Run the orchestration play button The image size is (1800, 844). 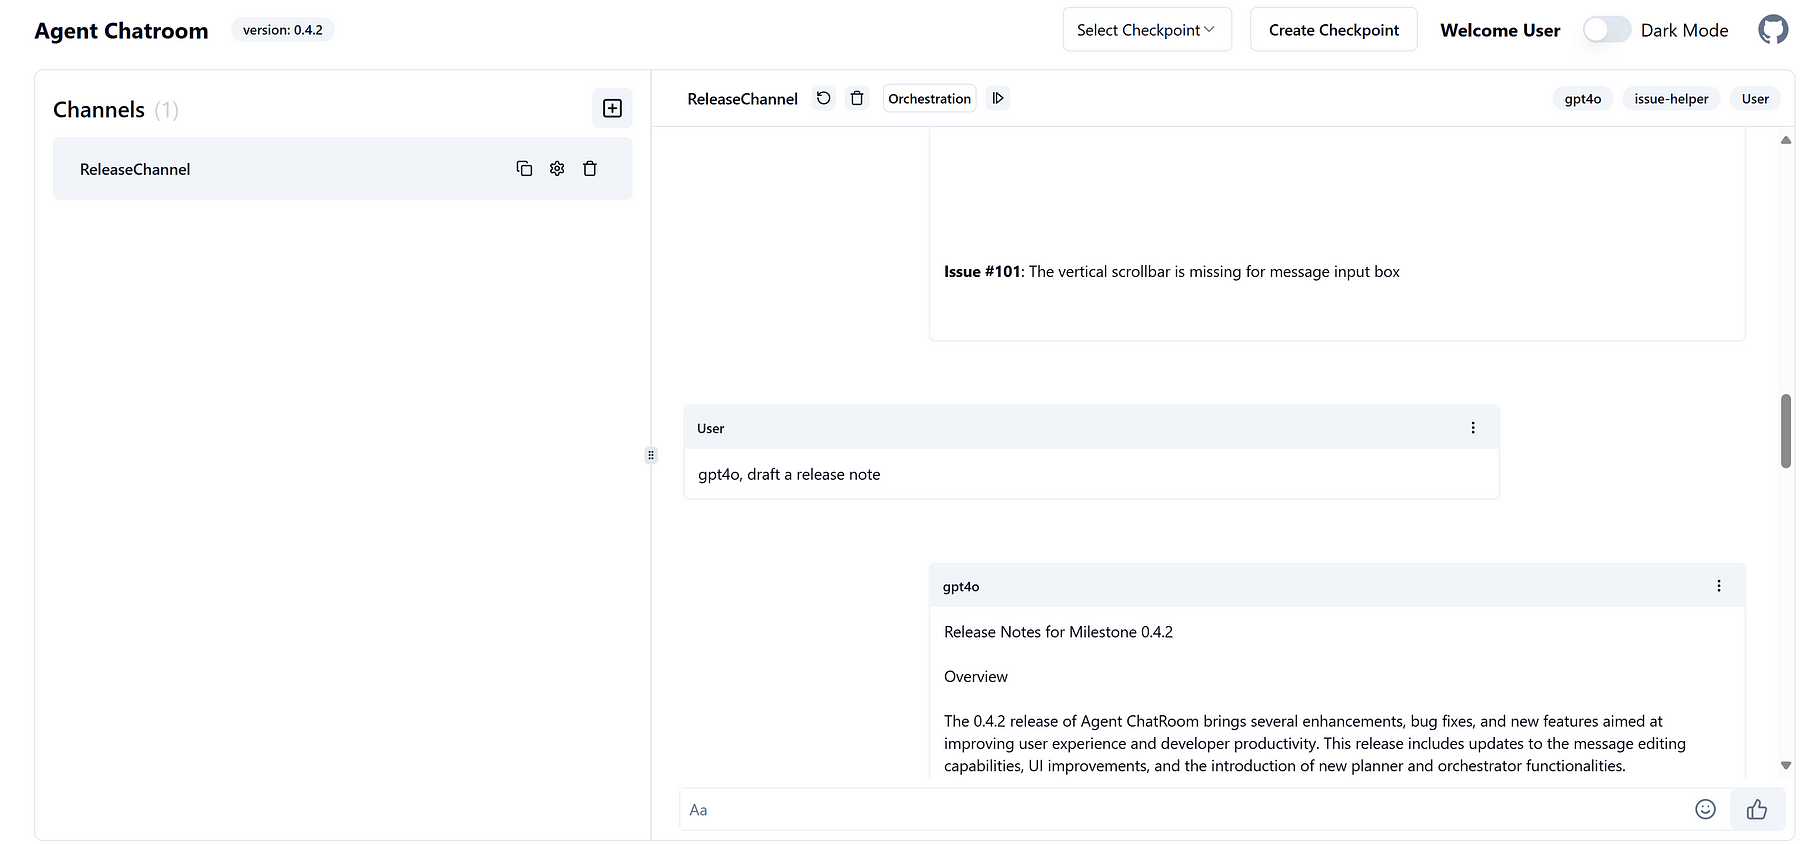(x=998, y=98)
